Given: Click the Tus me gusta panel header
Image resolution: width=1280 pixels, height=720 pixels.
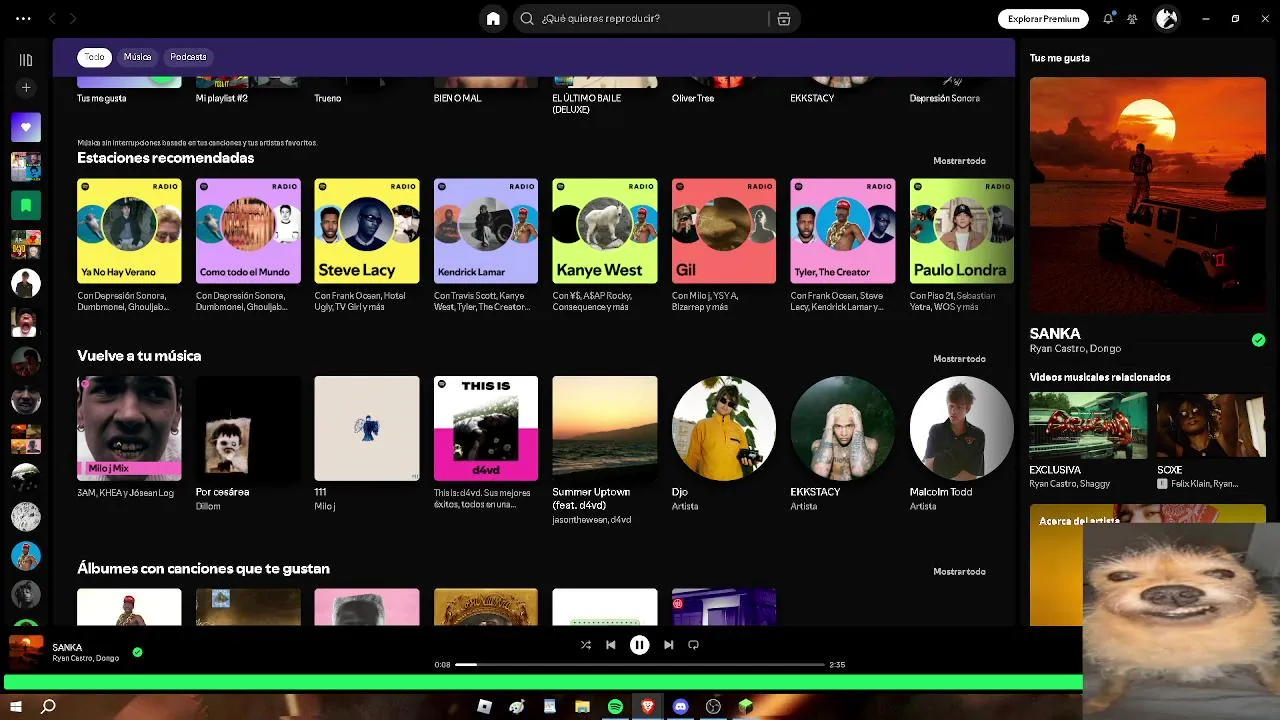Looking at the screenshot, I should 1060,58.
